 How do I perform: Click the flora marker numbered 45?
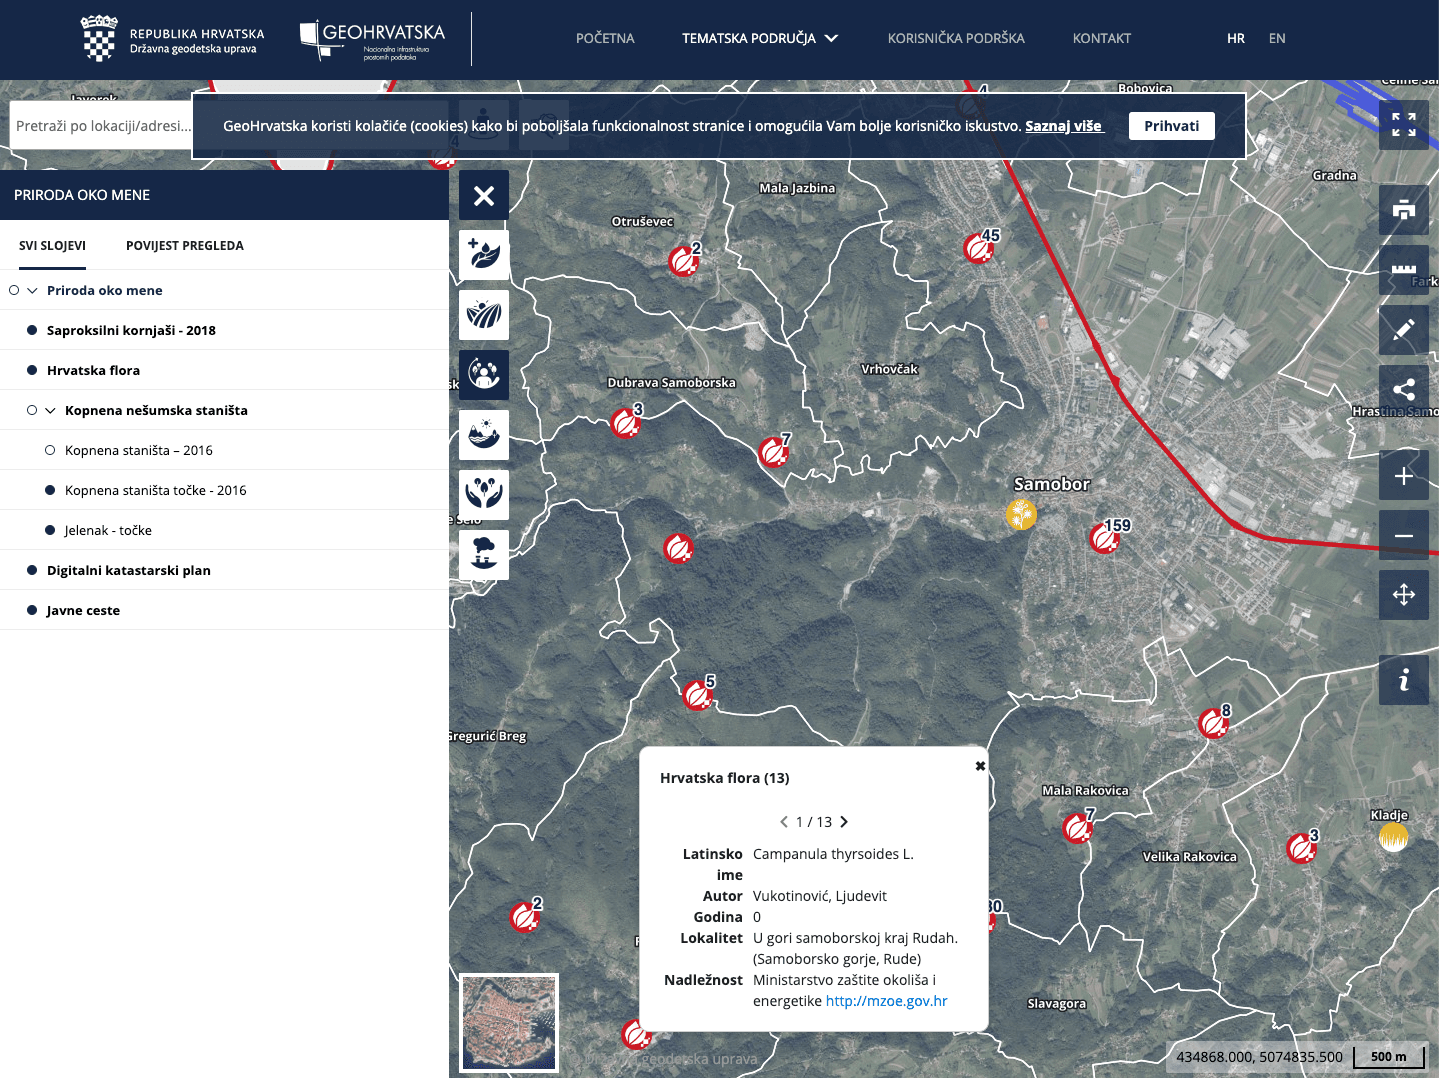click(980, 247)
